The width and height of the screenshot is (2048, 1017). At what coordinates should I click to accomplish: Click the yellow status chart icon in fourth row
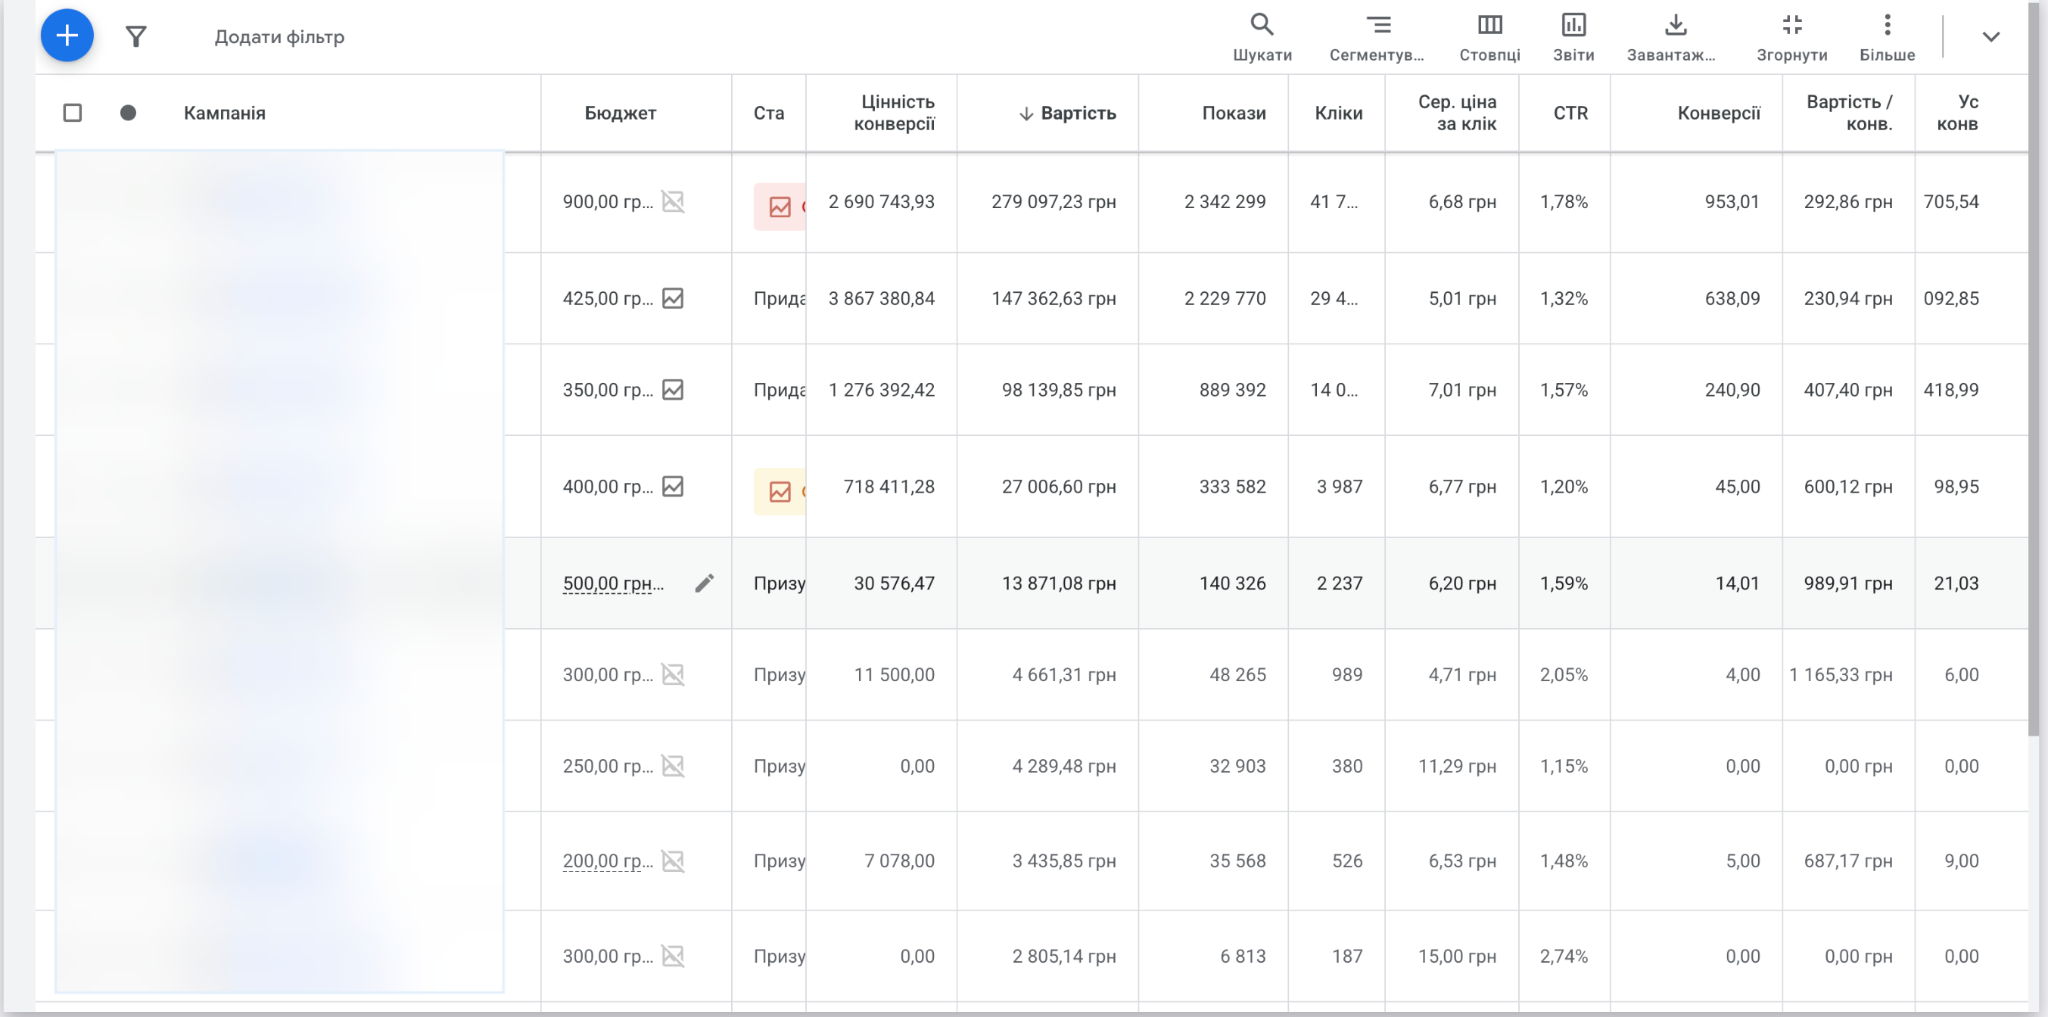coord(780,492)
